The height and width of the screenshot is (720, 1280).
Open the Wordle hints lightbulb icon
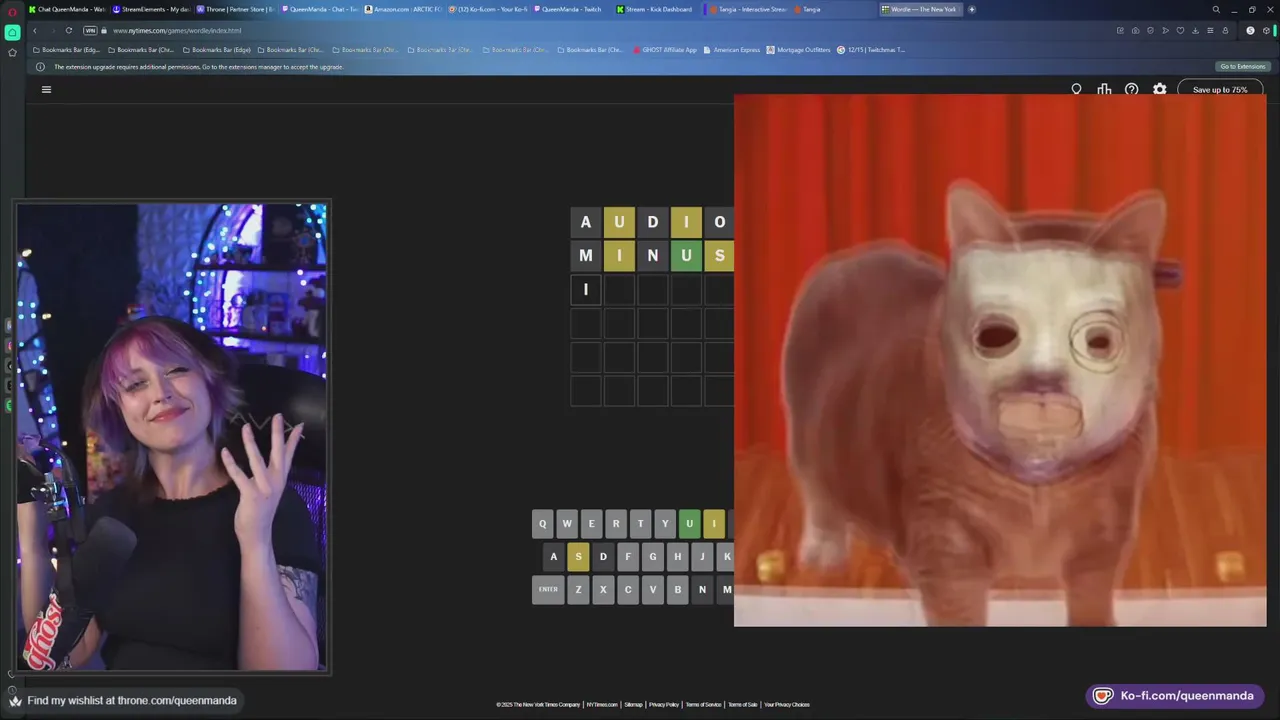coord(1076,89)
